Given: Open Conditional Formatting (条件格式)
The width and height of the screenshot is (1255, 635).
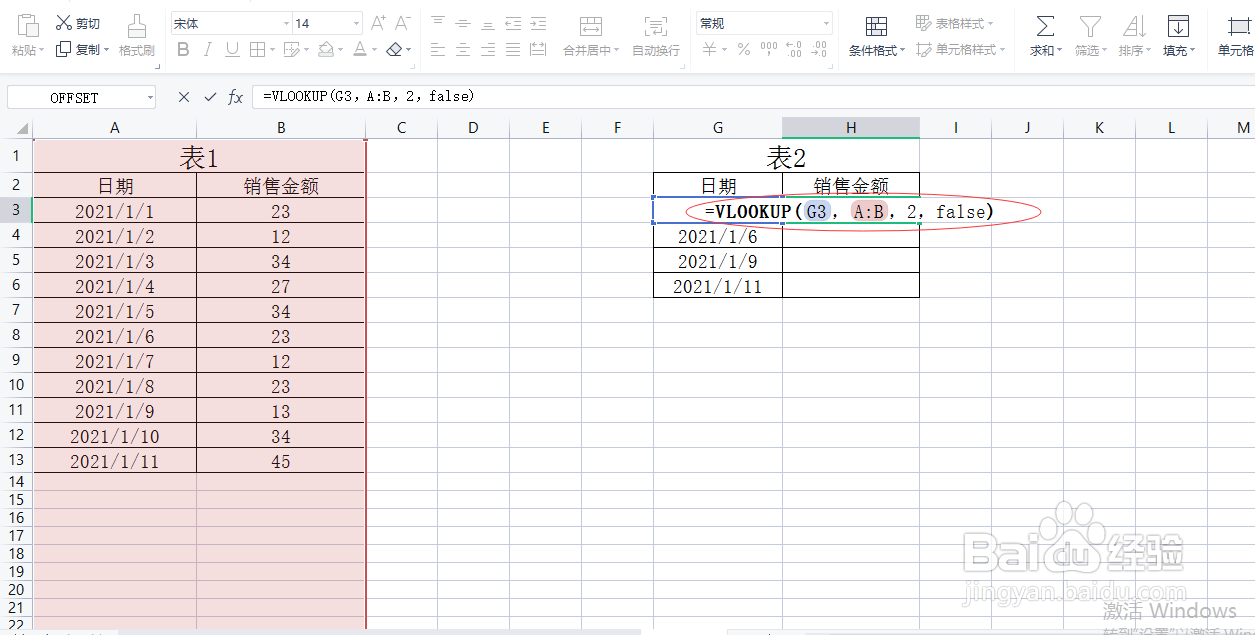Looking at the screenshot, I should 877,35.
